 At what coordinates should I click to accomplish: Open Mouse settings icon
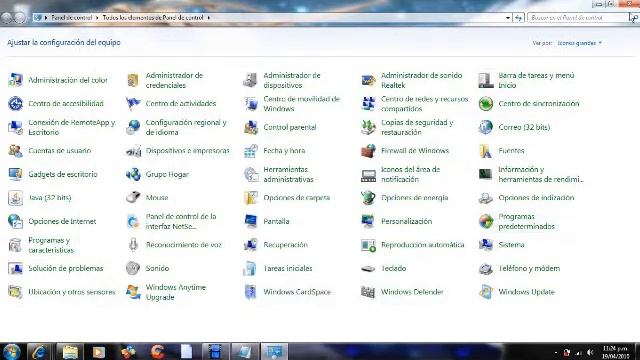point(133,198)
